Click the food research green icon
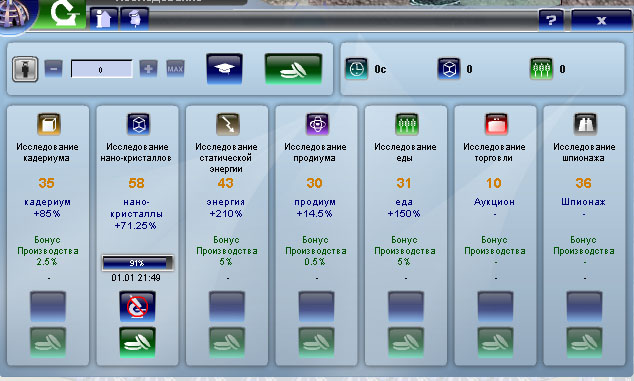The height and width of the screenshot is (381, 634). 407,124
